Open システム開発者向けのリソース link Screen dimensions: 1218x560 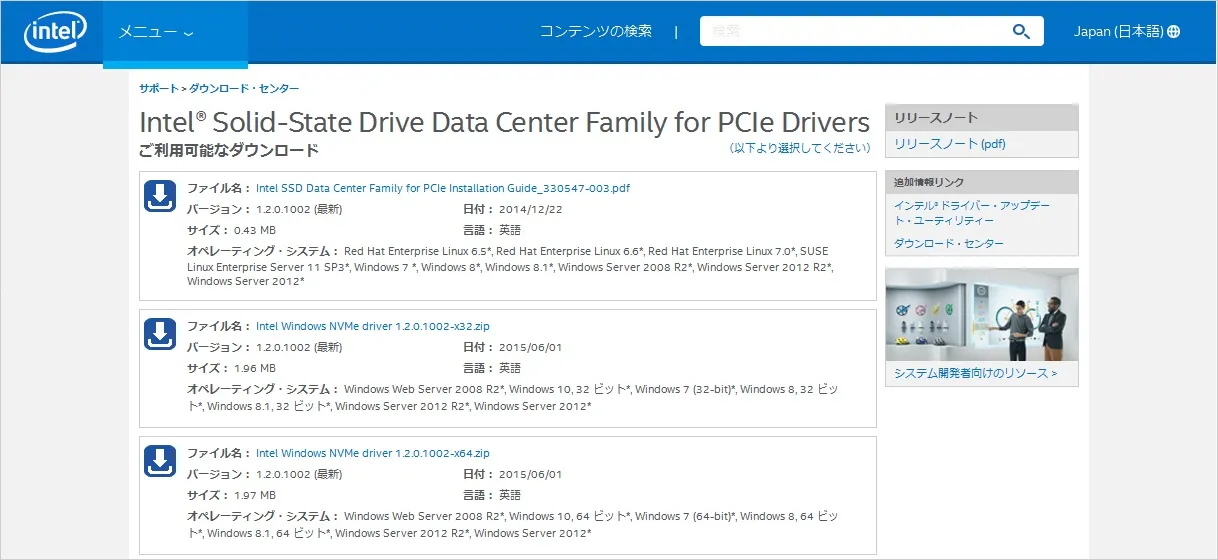975,374
